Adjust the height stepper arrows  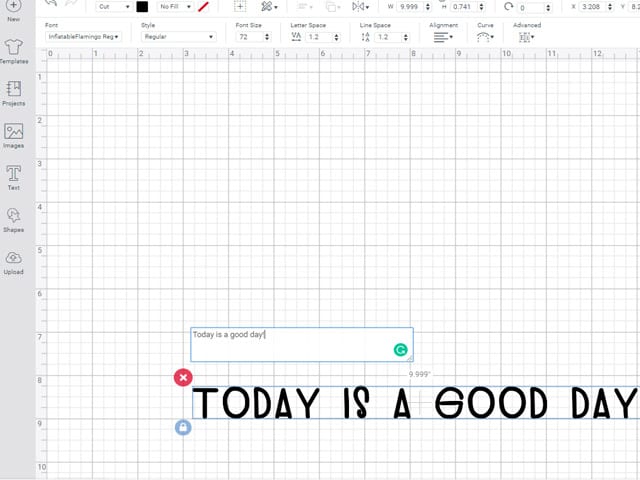482,7
